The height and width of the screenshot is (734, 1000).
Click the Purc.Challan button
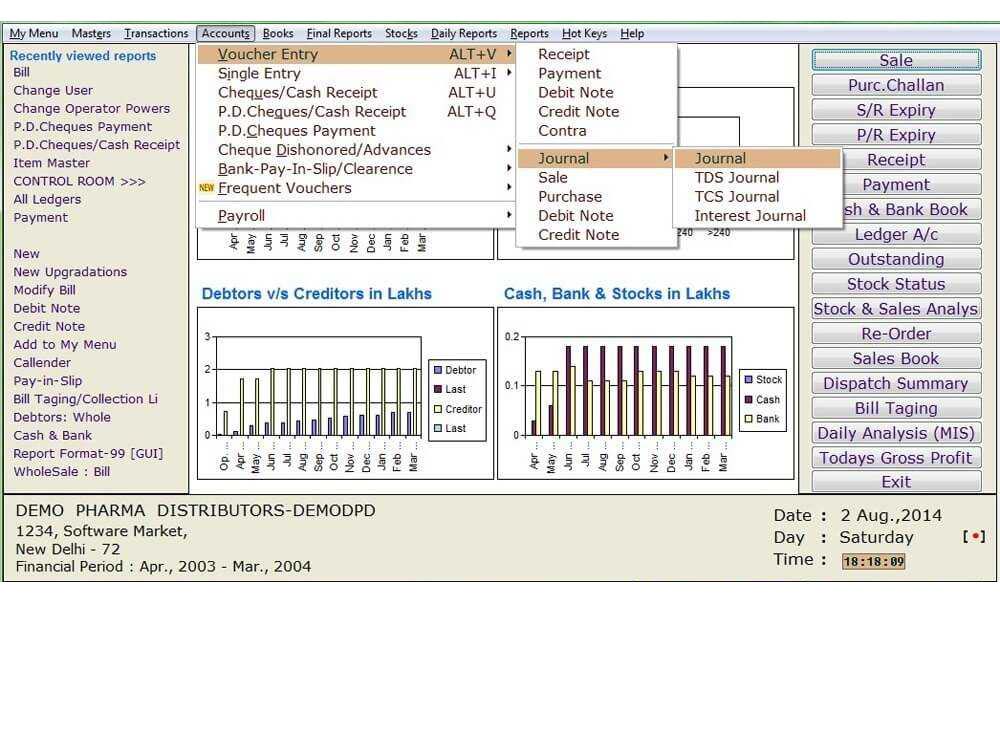coord(896,85)
